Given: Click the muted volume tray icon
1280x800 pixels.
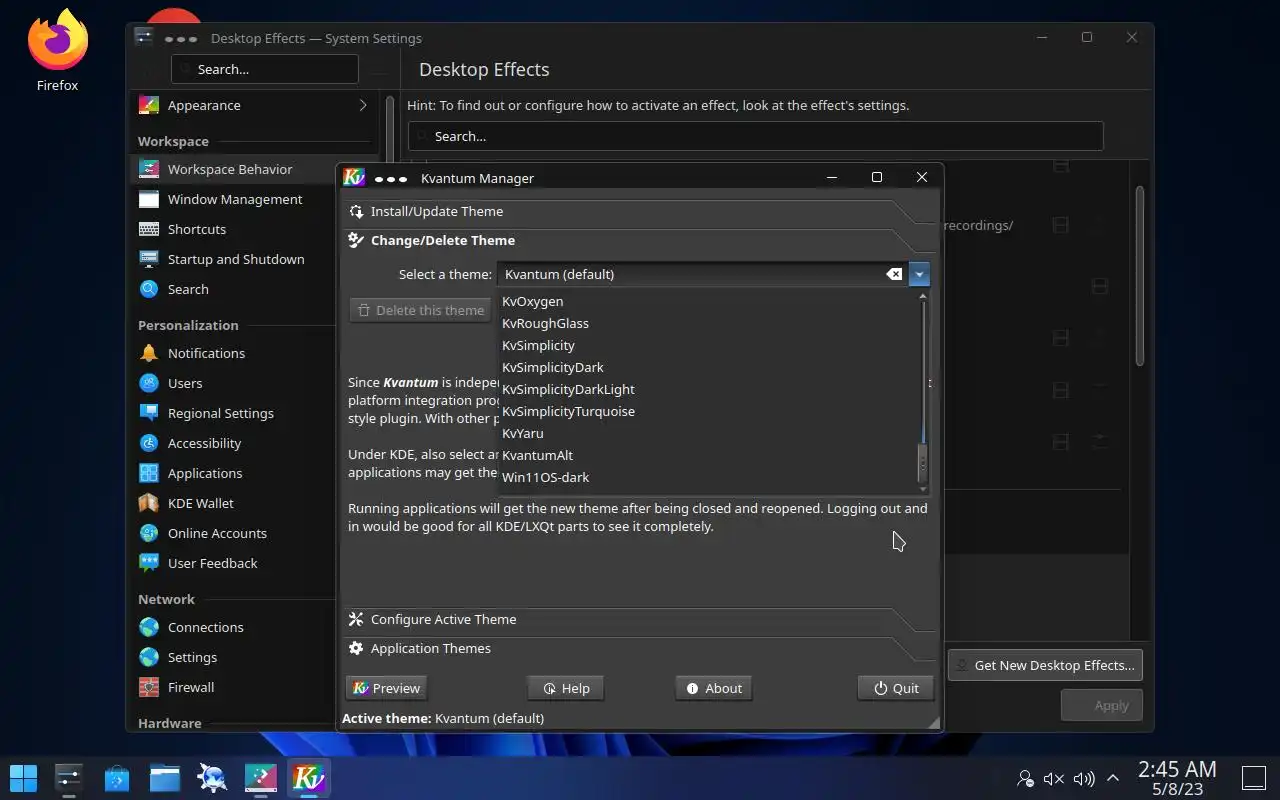Looking at the screenshot, I should click(1054, 778).
